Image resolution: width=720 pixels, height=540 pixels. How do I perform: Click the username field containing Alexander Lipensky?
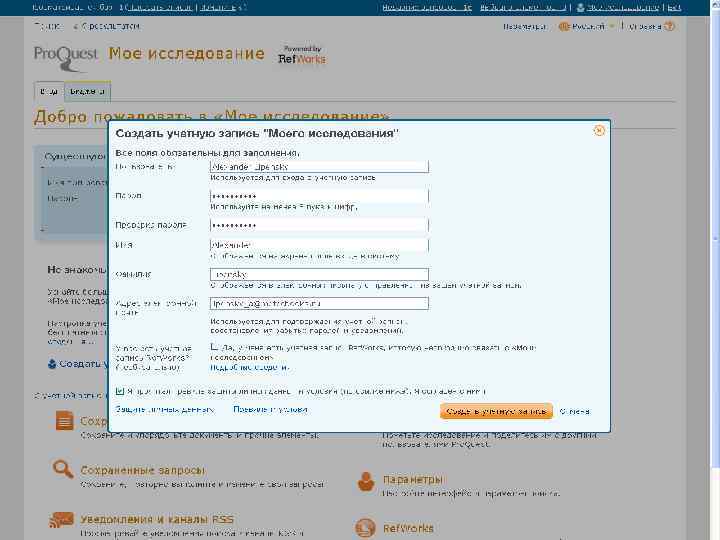(319, 167)
